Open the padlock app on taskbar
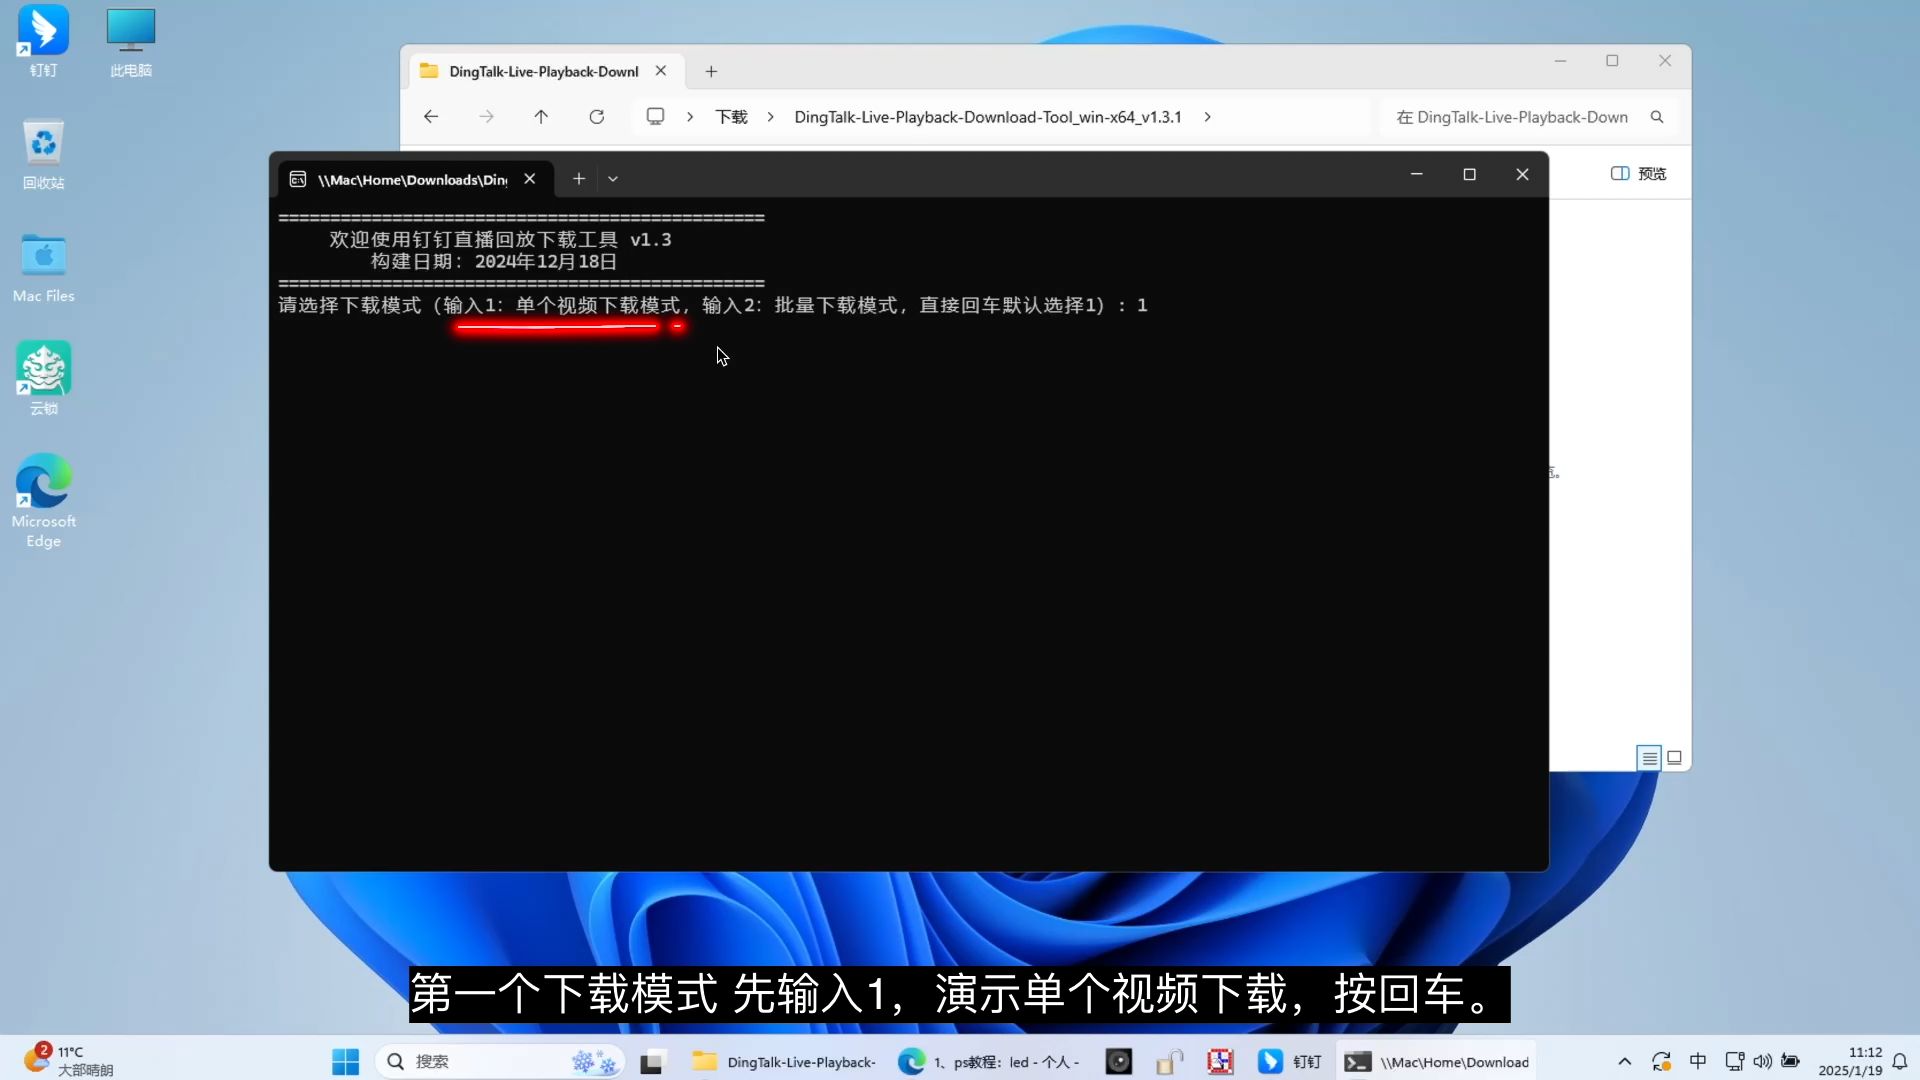This screenshot has width=1920, height=1080. tap(1169, 1061)
